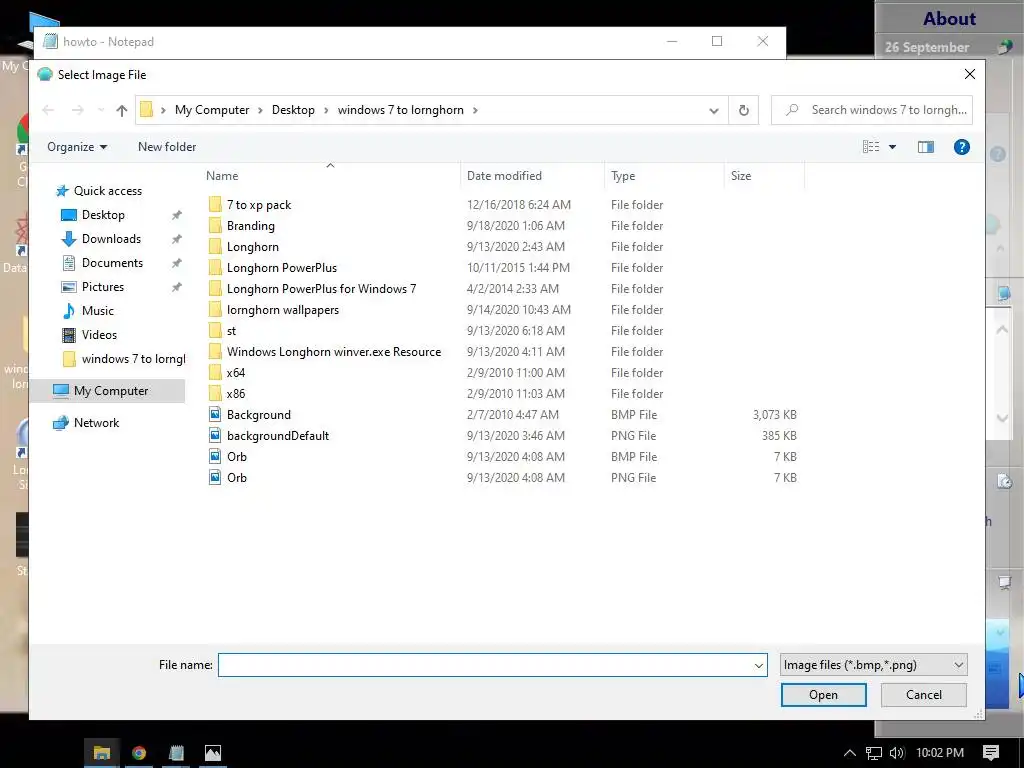The image size is (1024, 768).
Task: Select Longhorn PowerPlus for Windows 7 folder
Action: (x=321, y=289)
